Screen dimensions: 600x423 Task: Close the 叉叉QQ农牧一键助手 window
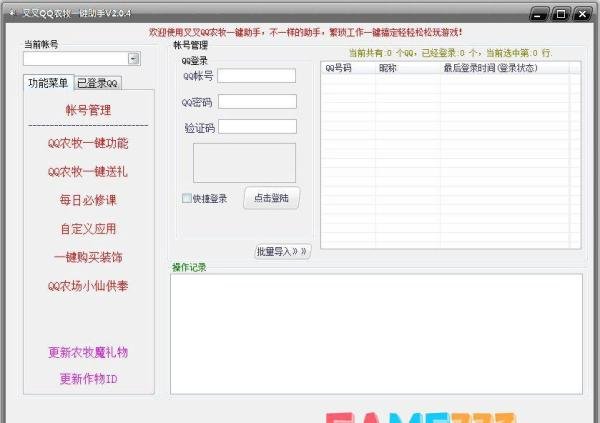tap(582, 14)
